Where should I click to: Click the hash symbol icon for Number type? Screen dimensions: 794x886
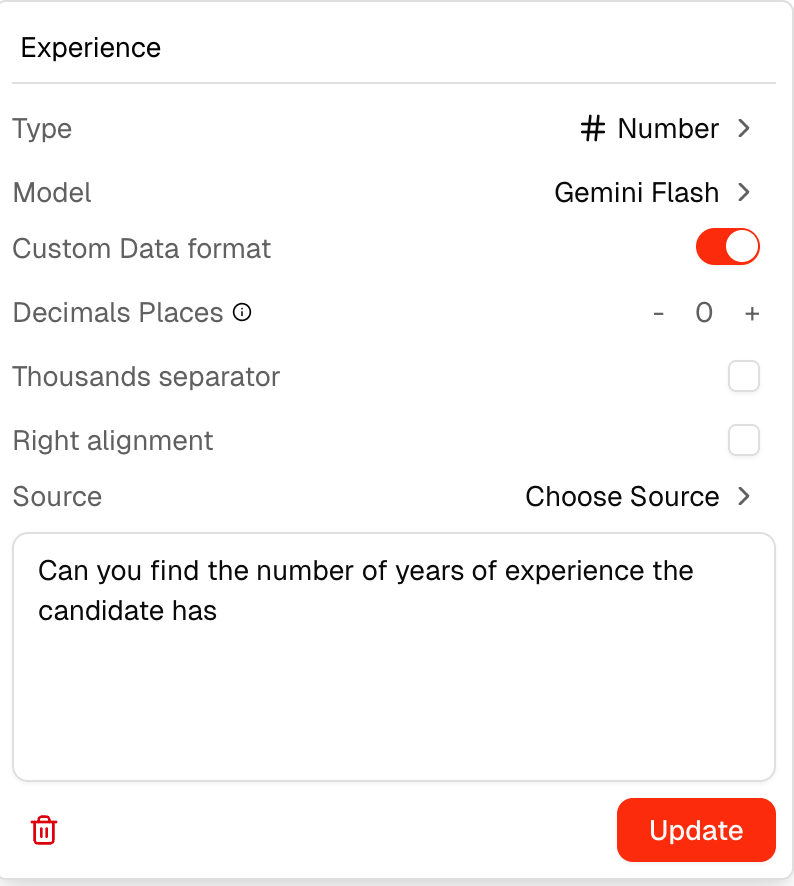tap(593, 129)
